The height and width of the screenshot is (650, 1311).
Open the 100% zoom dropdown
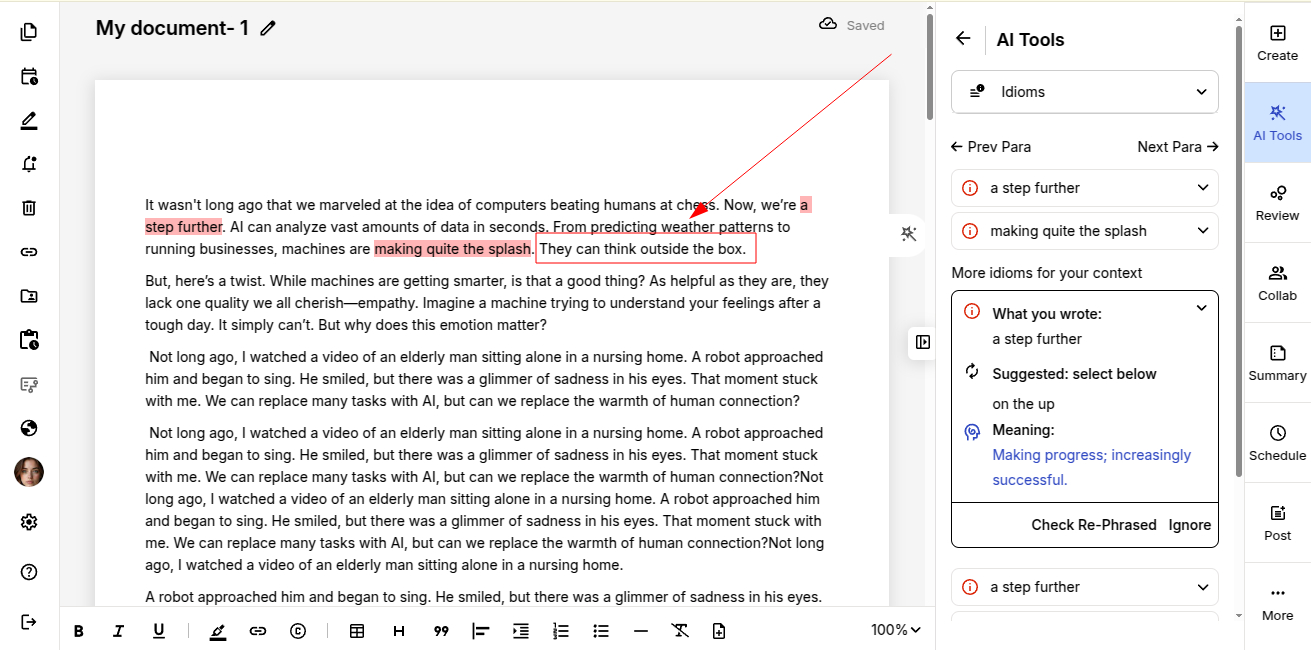(x=895, y=630)
